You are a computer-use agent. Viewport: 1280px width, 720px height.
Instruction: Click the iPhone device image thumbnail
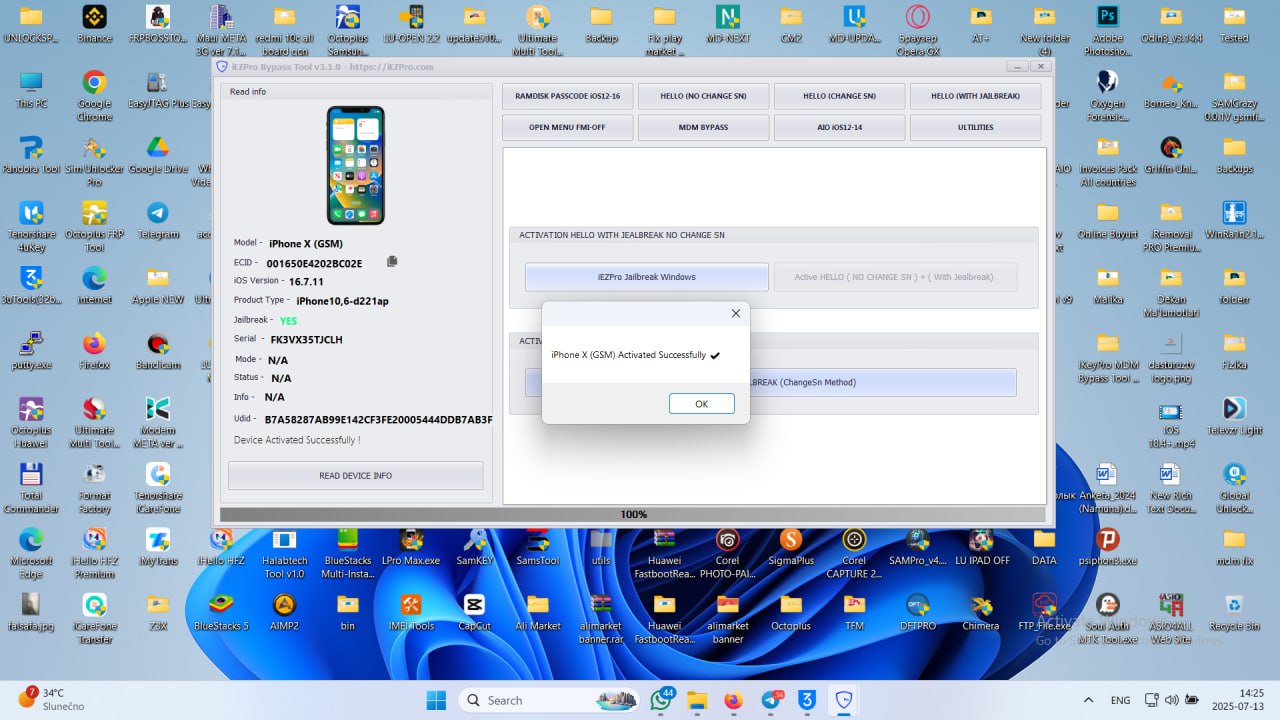355,165
